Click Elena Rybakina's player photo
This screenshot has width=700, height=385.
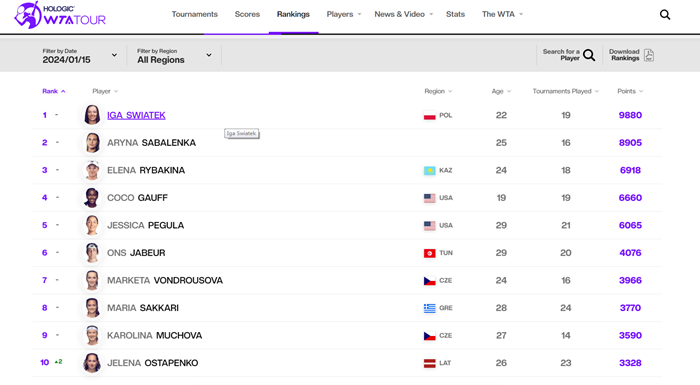click(x=92, y=170)
